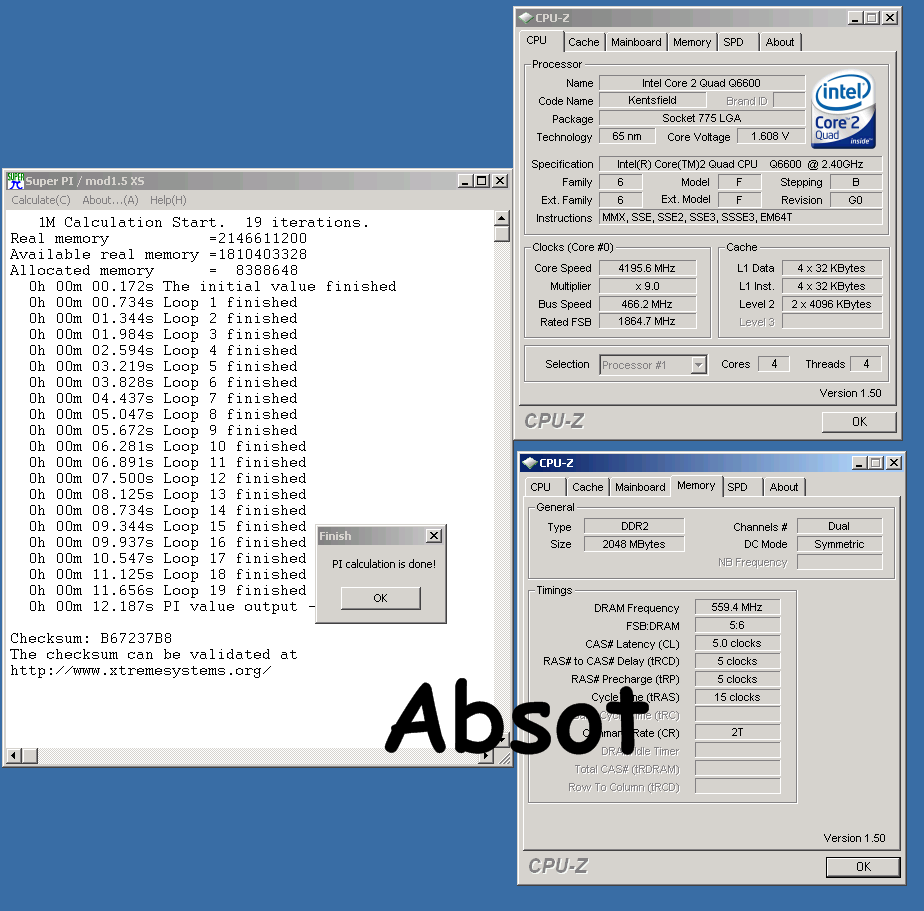Click the http://www.xtremesystems.org/ text
The height and width of the screenshot is (911, 924).
click(141, 671)
